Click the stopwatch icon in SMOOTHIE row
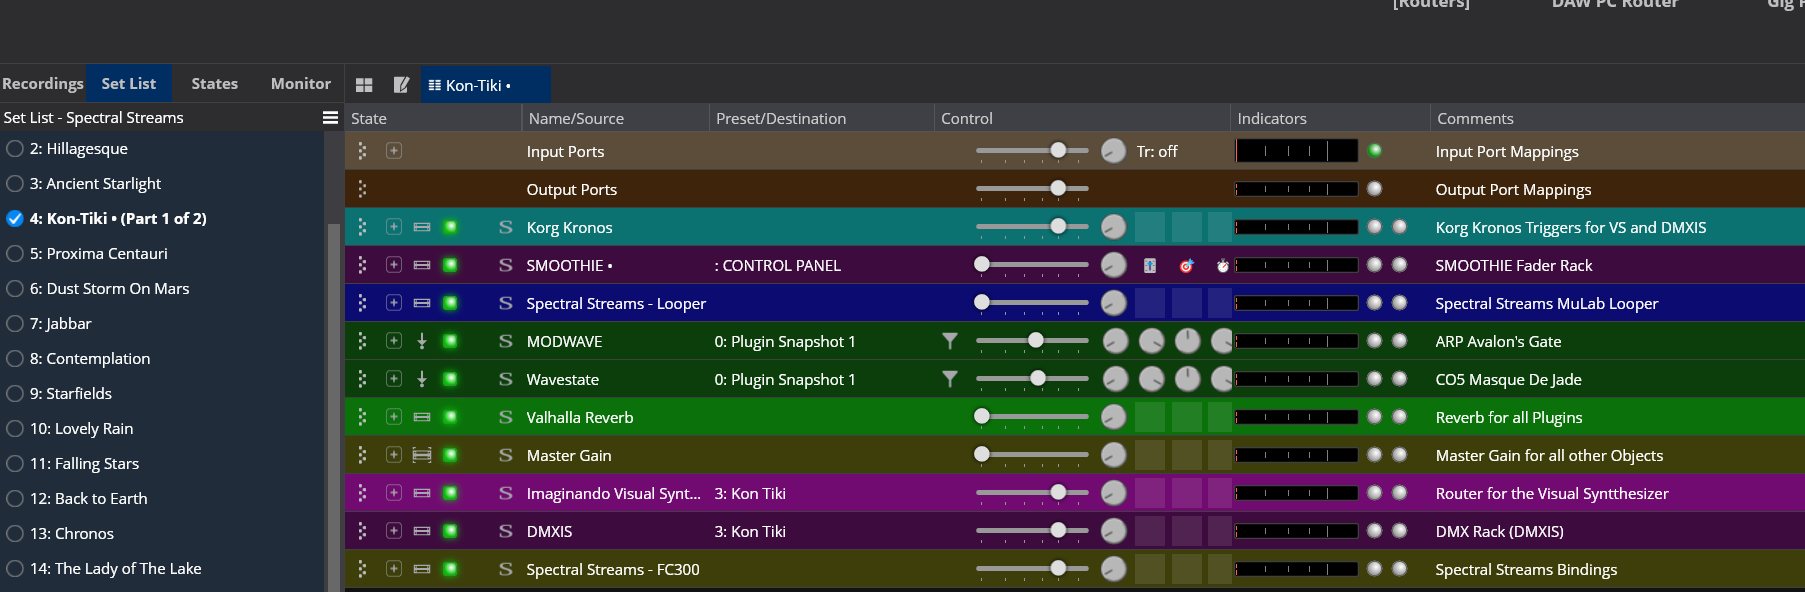The width and height of the screenshot is (1805, 592). pos(1222,266)
